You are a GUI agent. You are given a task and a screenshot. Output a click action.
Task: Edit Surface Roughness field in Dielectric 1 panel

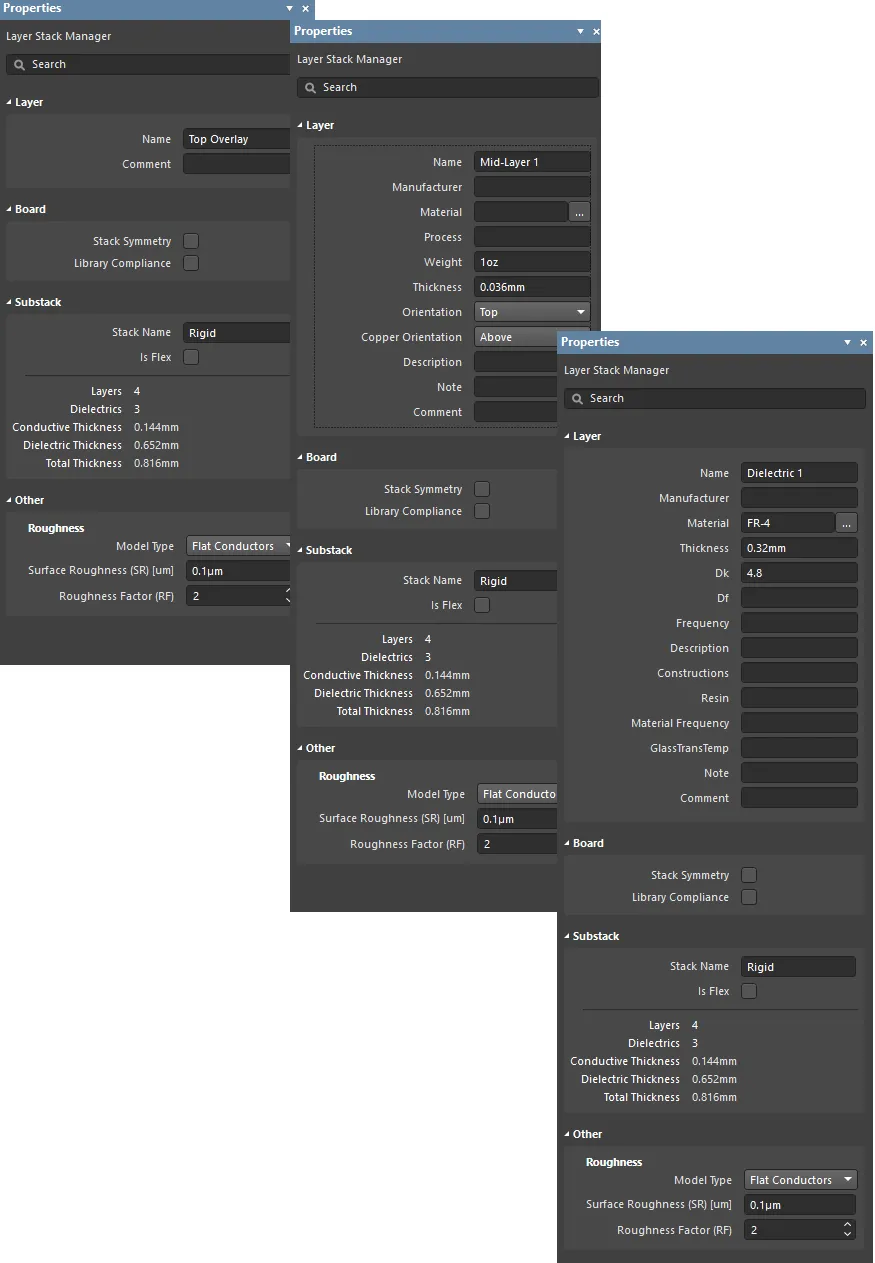coord(800,1205)
